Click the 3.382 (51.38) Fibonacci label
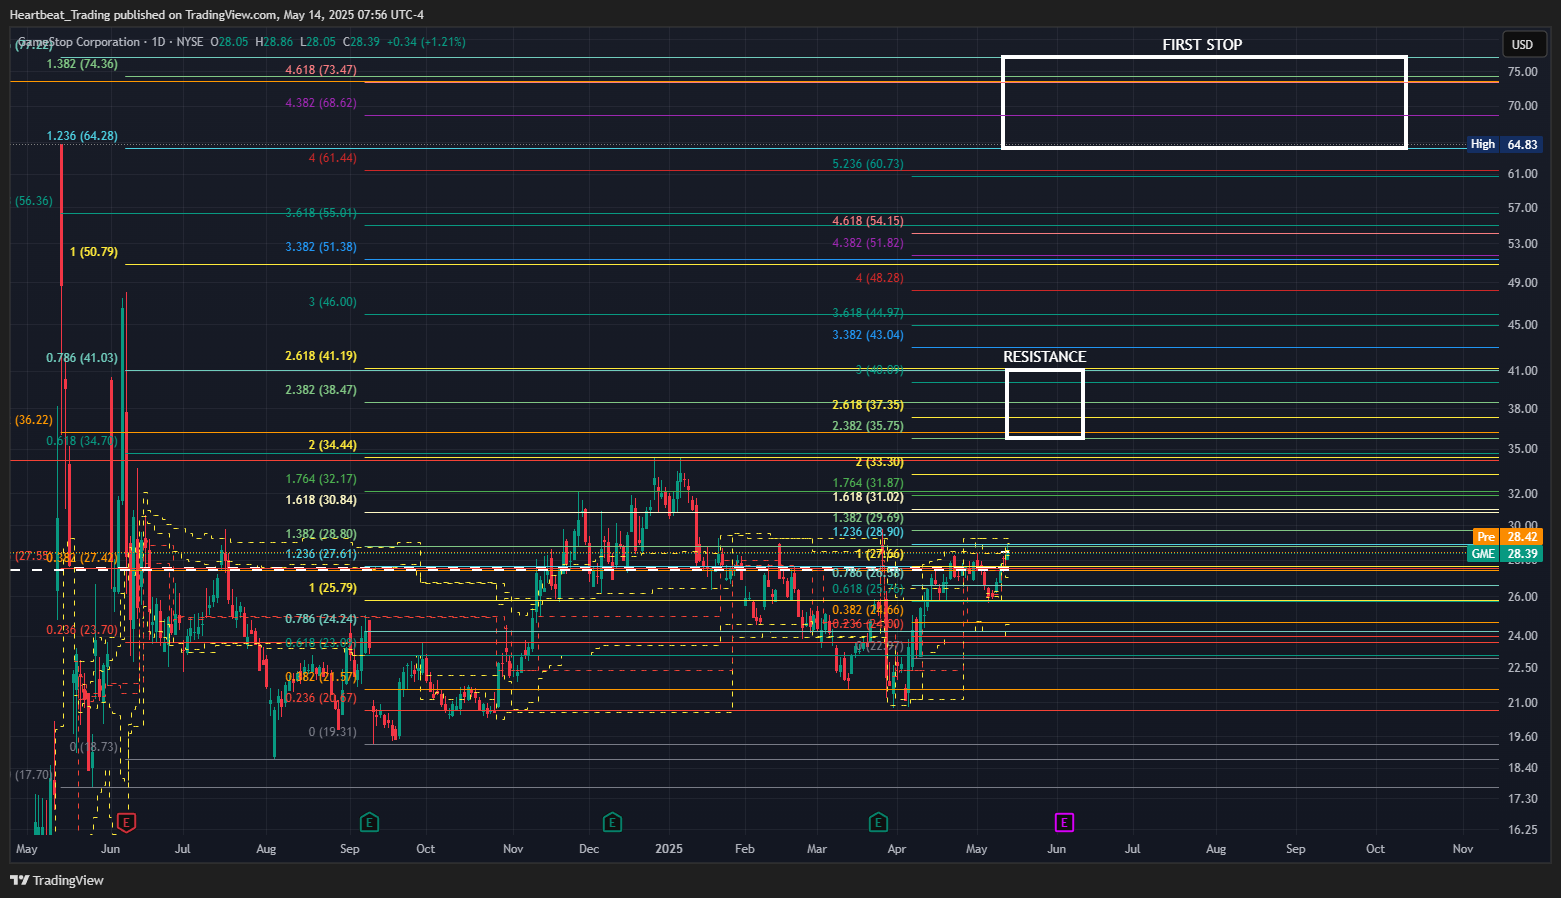This screenshot has width=1561, height=898. pyautogui.click(x=321, y=247)
